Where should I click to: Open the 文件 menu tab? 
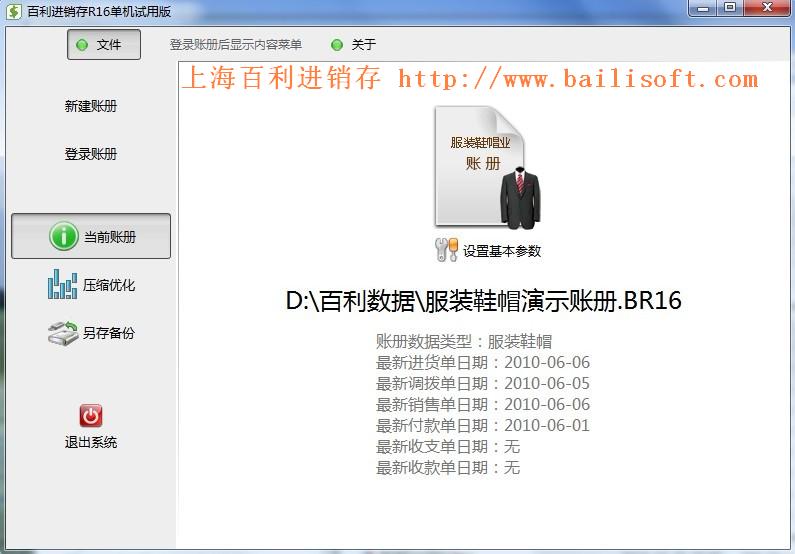click(104, 45)
